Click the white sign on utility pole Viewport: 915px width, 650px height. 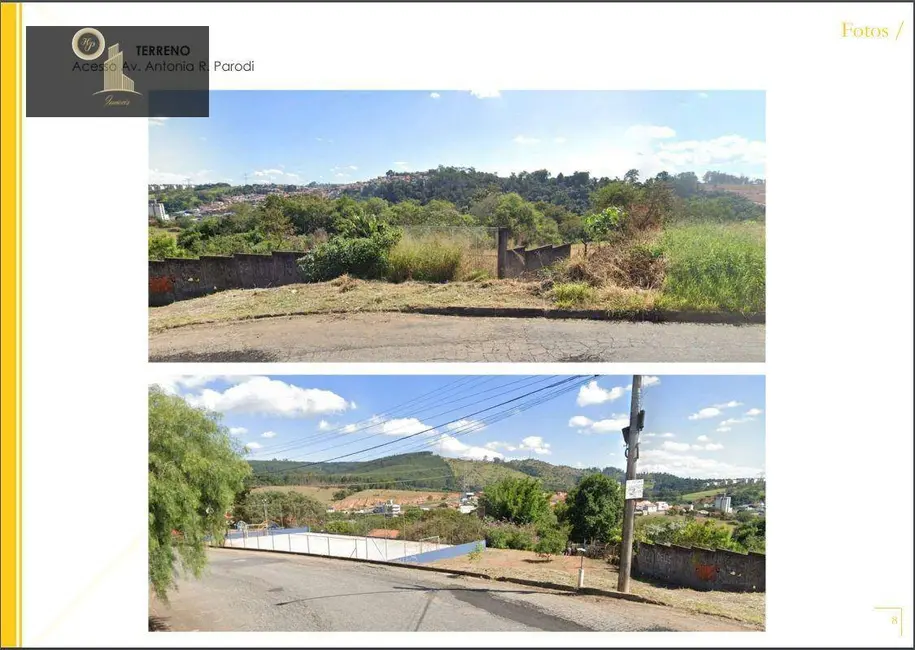point(634,489)
